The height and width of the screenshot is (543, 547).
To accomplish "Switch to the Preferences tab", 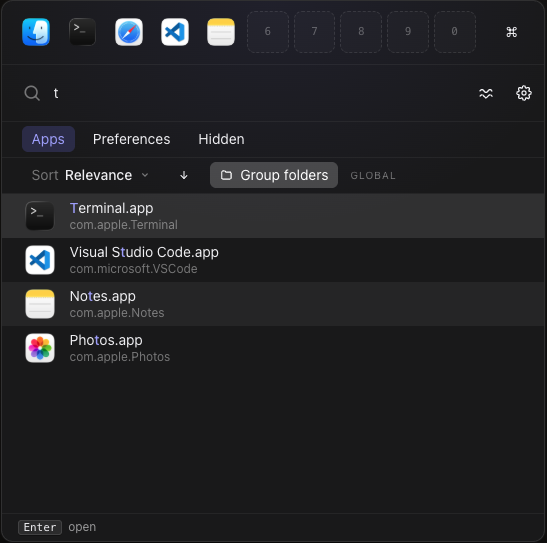I will pyautogui.click(x=132, y=139).
